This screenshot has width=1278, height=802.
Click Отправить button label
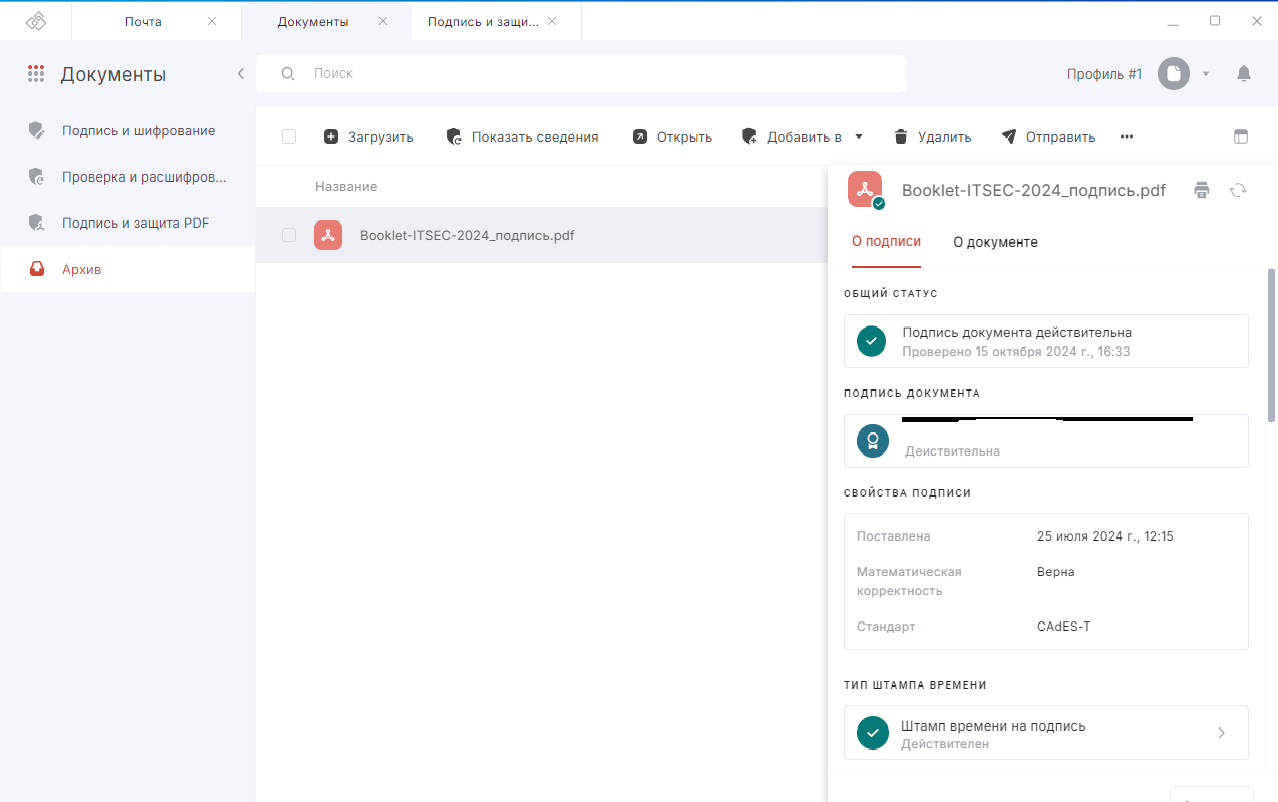tap(1060, 137)
